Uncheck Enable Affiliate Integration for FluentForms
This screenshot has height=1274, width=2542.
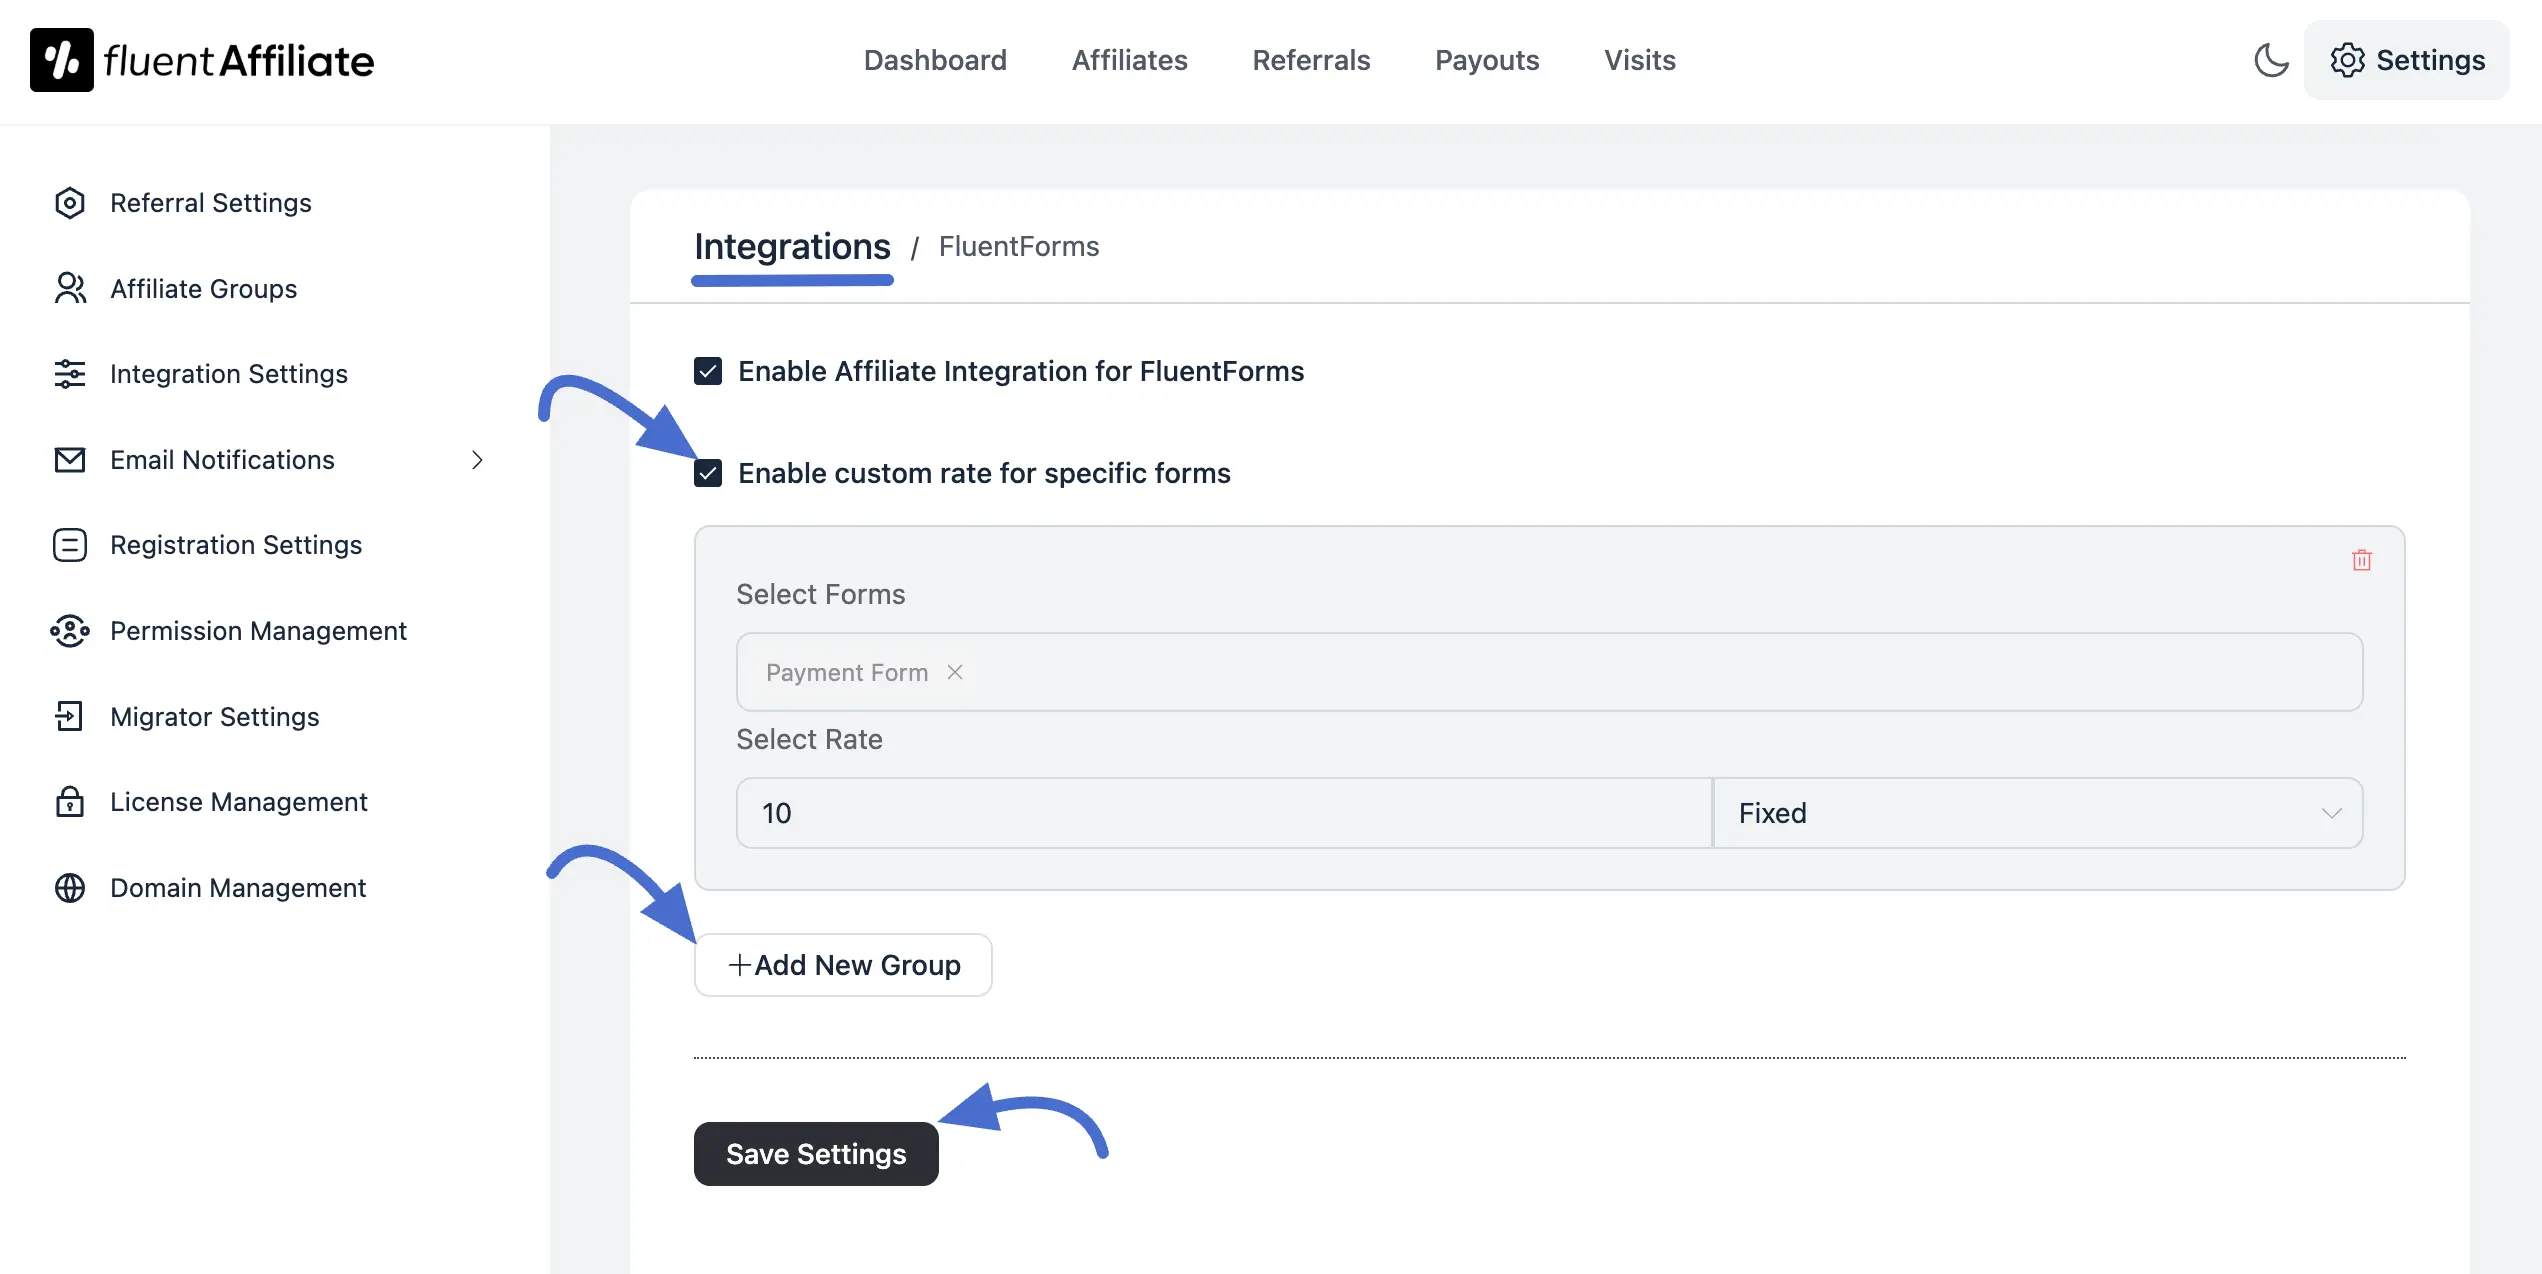pyautogui.click(x=708, y=371)
